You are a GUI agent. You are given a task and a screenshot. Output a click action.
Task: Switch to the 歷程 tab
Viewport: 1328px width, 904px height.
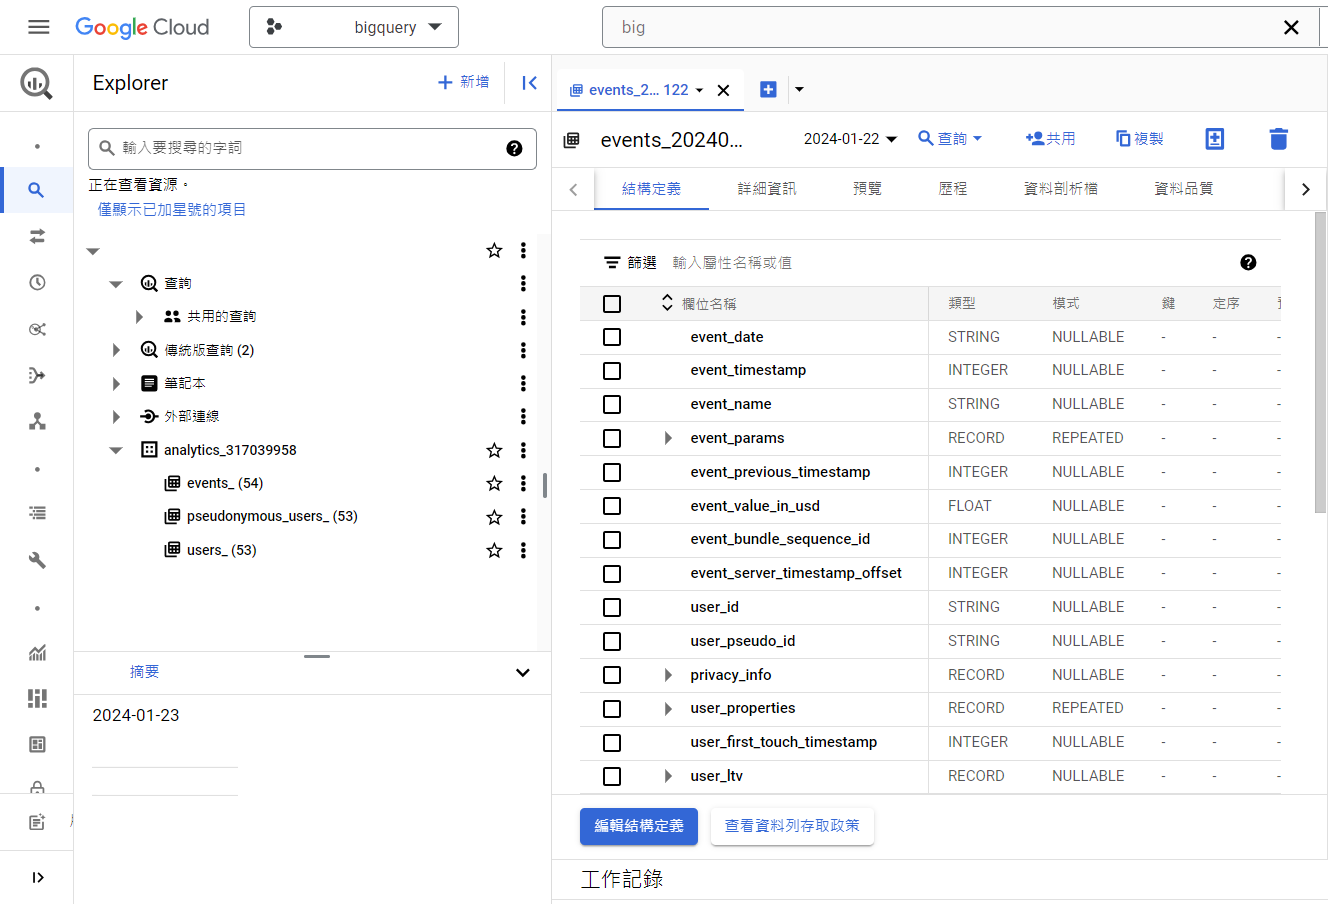[x=953, y=188]
